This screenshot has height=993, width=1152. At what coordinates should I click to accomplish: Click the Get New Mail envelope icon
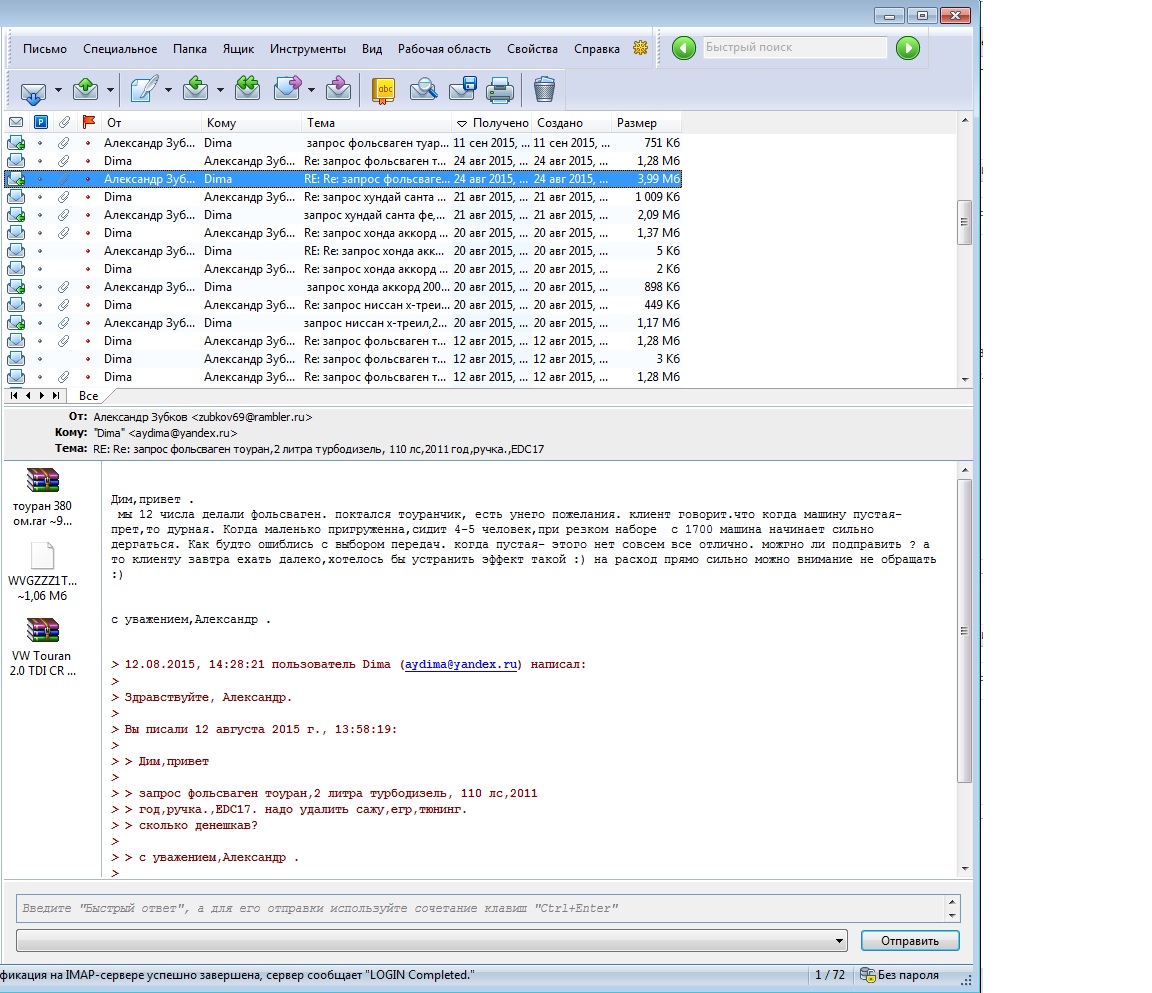(x=33, y=91)
